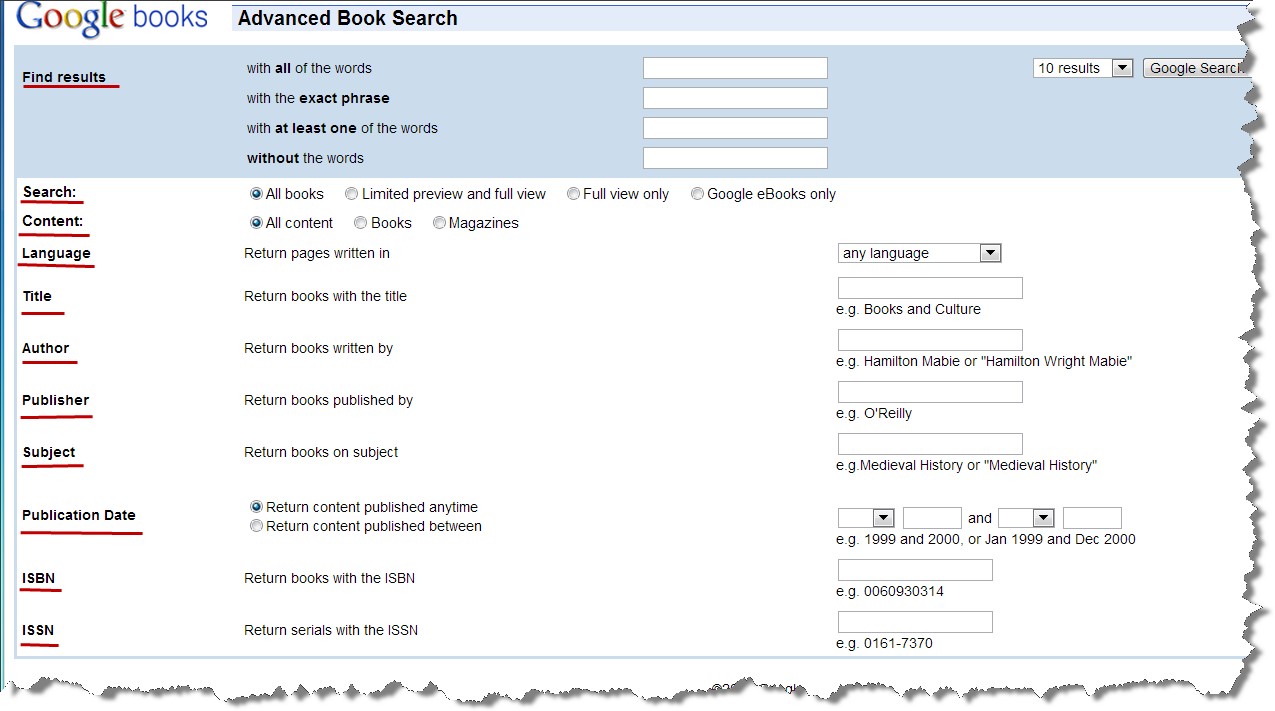Focus the ISBN input field
Image resolution: width=1275 pixels, height=711 pixels.
[x=915, y=570]
